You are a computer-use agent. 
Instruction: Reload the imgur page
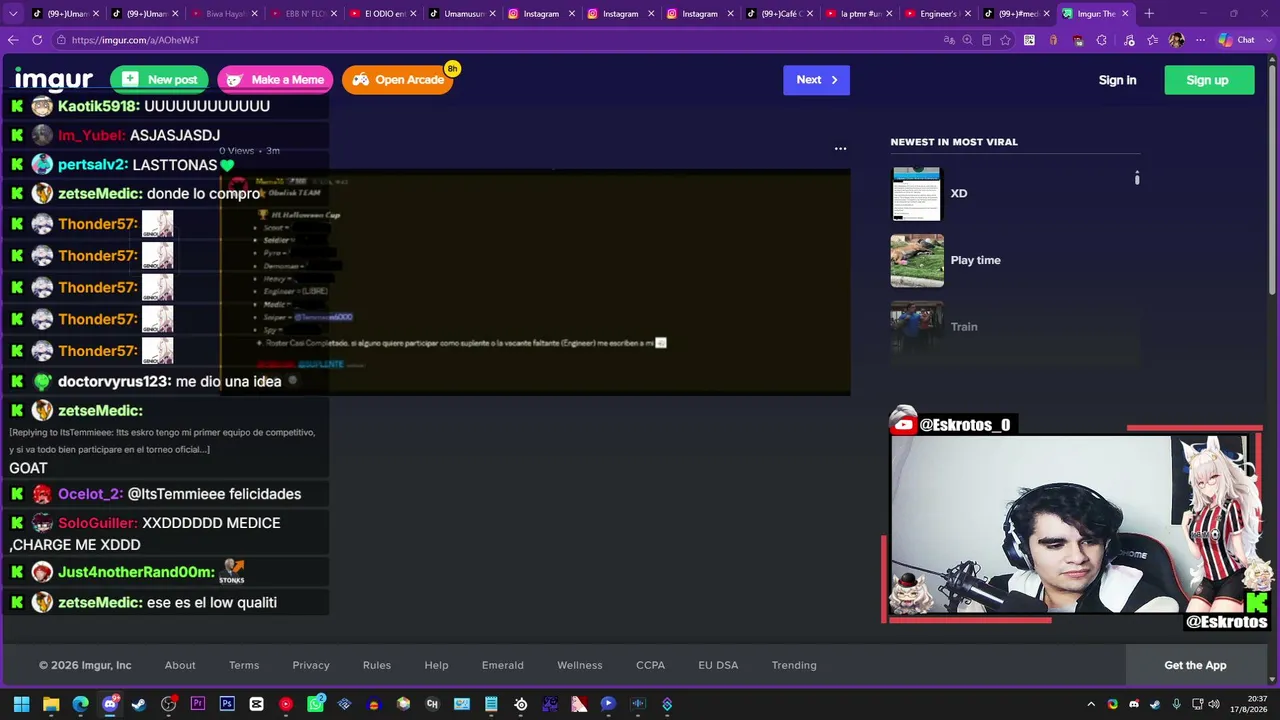coord(37,40)
